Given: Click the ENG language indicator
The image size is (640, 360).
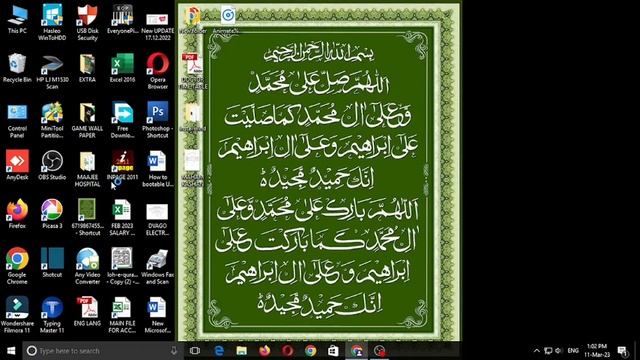Looking at the screenshot, I should [573, 351].
